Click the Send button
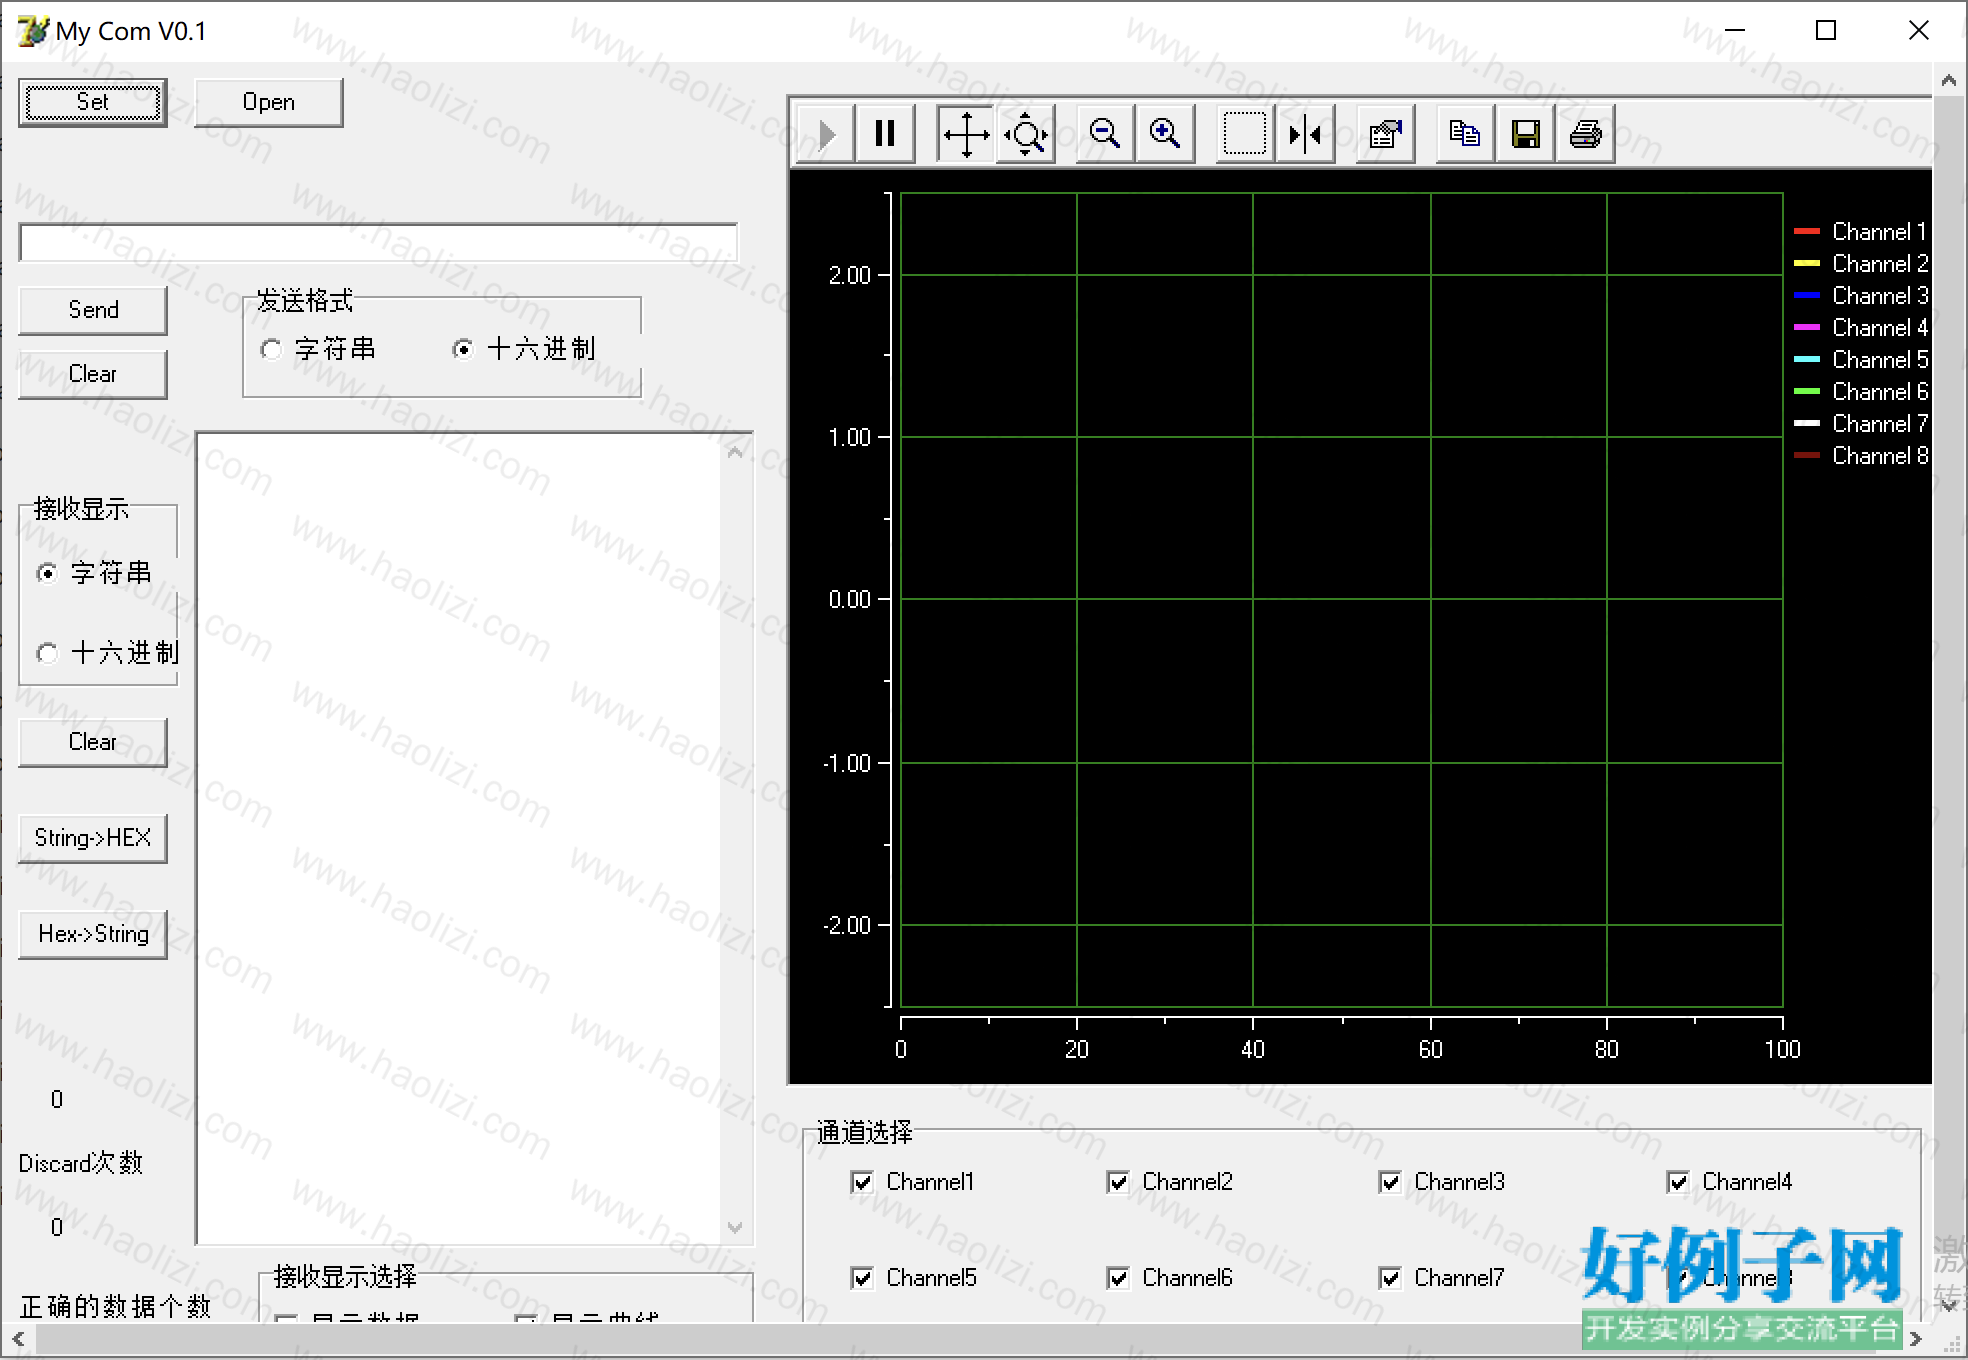Screen dimensions: 1968x1360 (93, 310)
